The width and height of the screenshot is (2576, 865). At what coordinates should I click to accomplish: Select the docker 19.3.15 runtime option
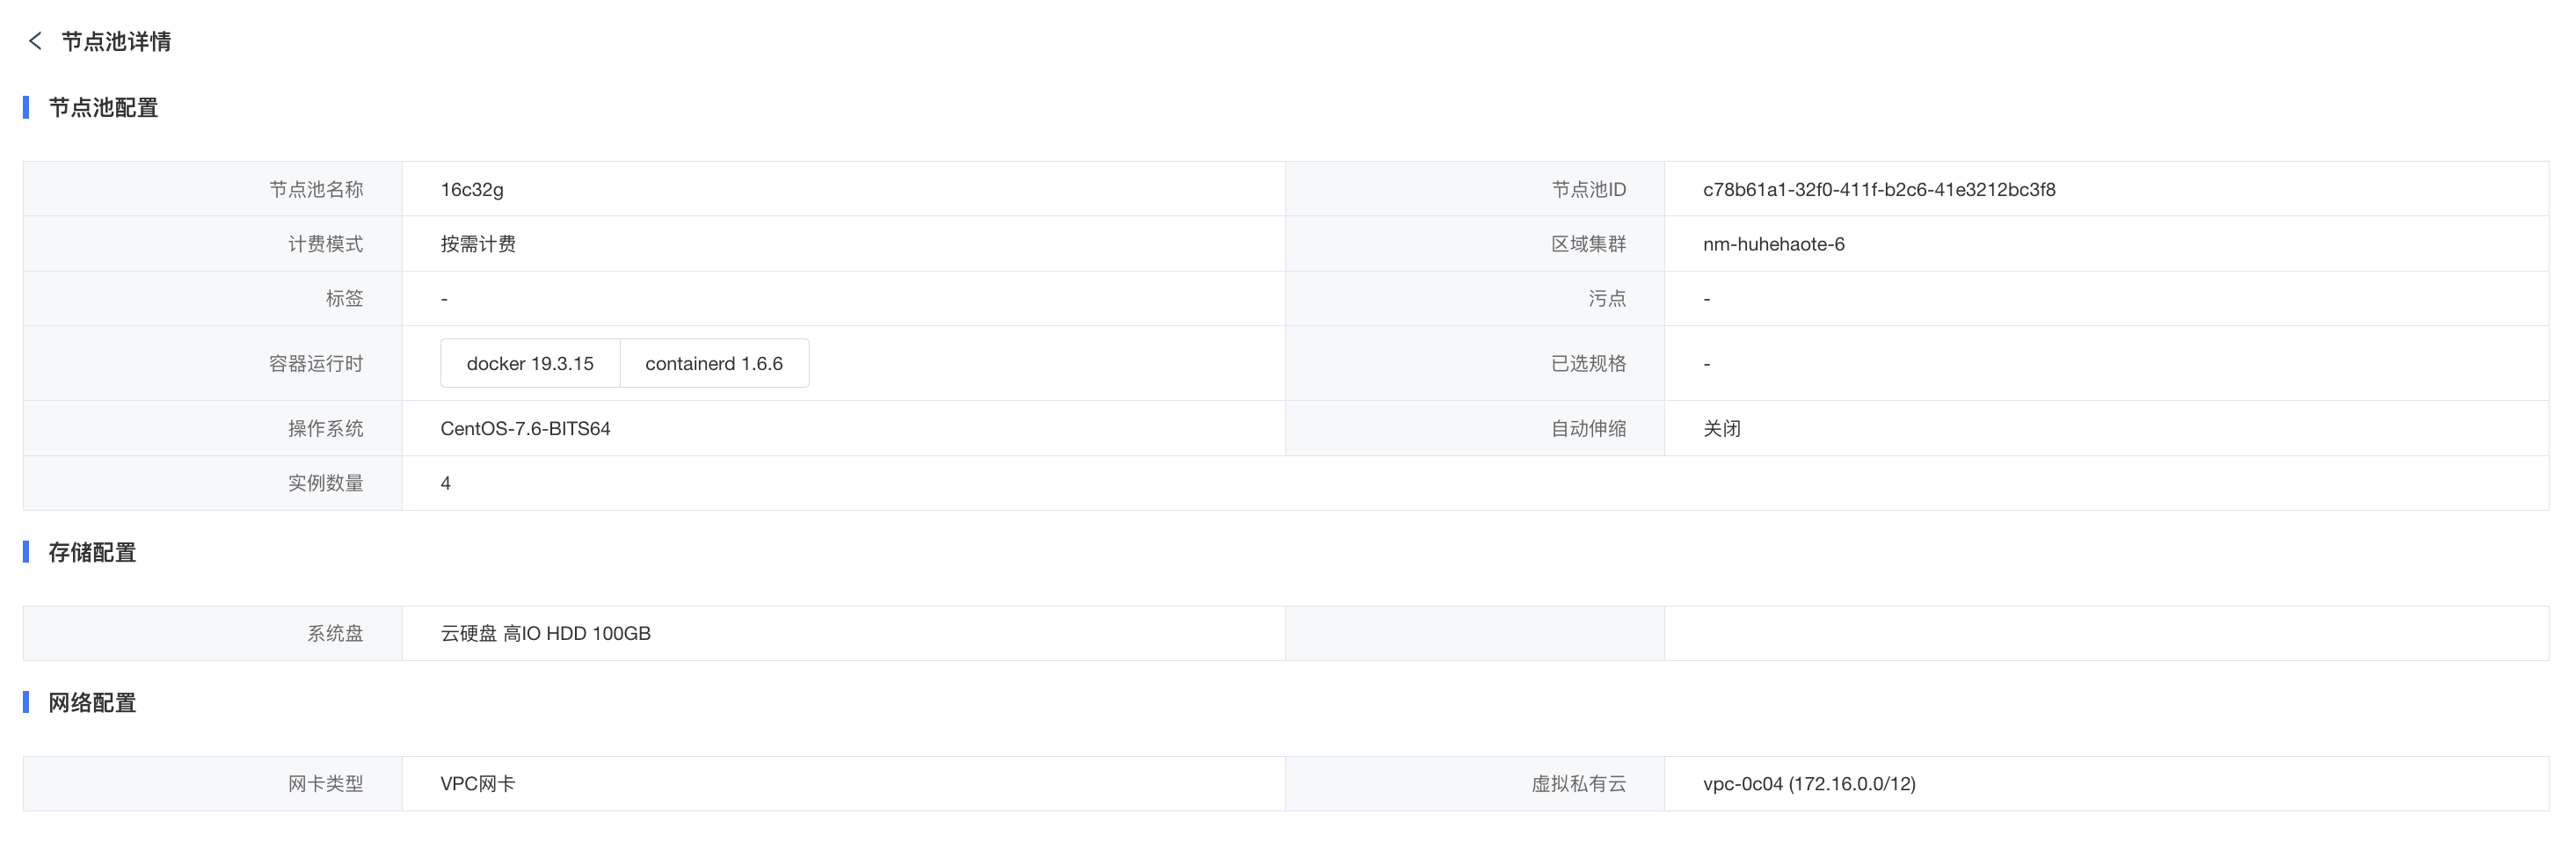click(530, 363)
